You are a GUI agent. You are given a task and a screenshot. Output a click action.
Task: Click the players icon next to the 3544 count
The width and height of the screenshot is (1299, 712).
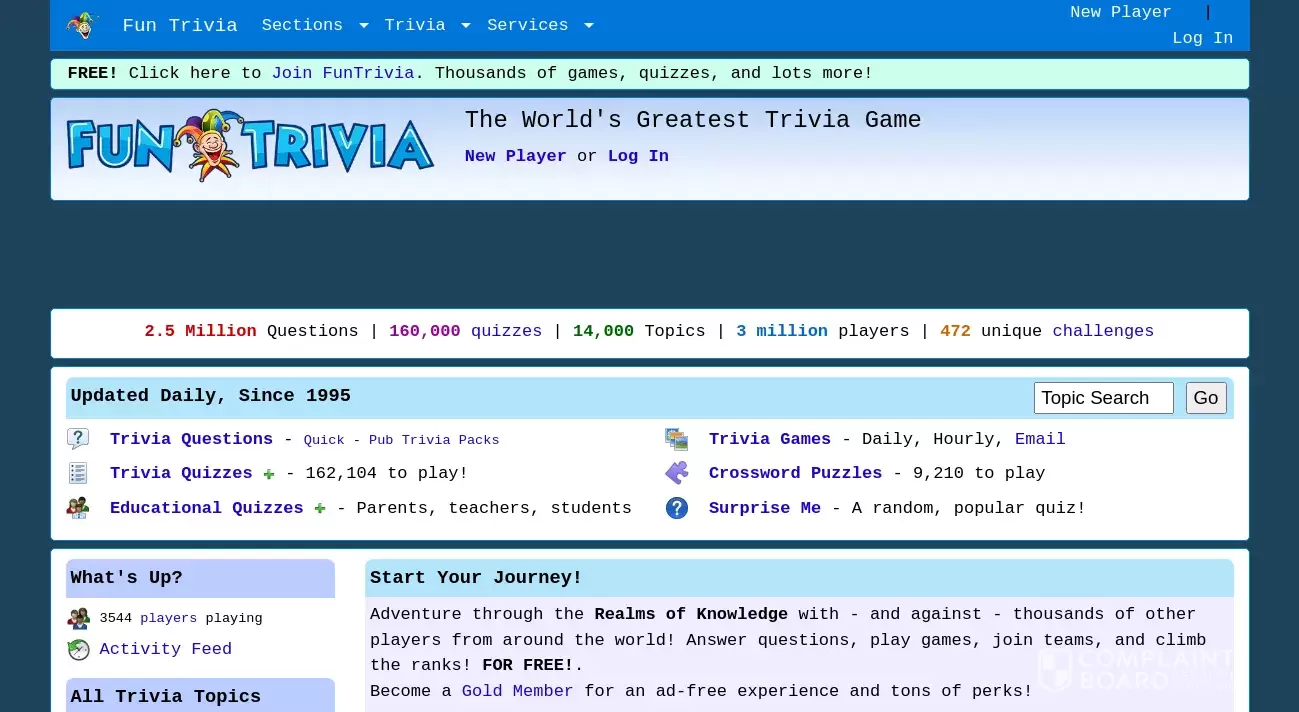(78, 618)
